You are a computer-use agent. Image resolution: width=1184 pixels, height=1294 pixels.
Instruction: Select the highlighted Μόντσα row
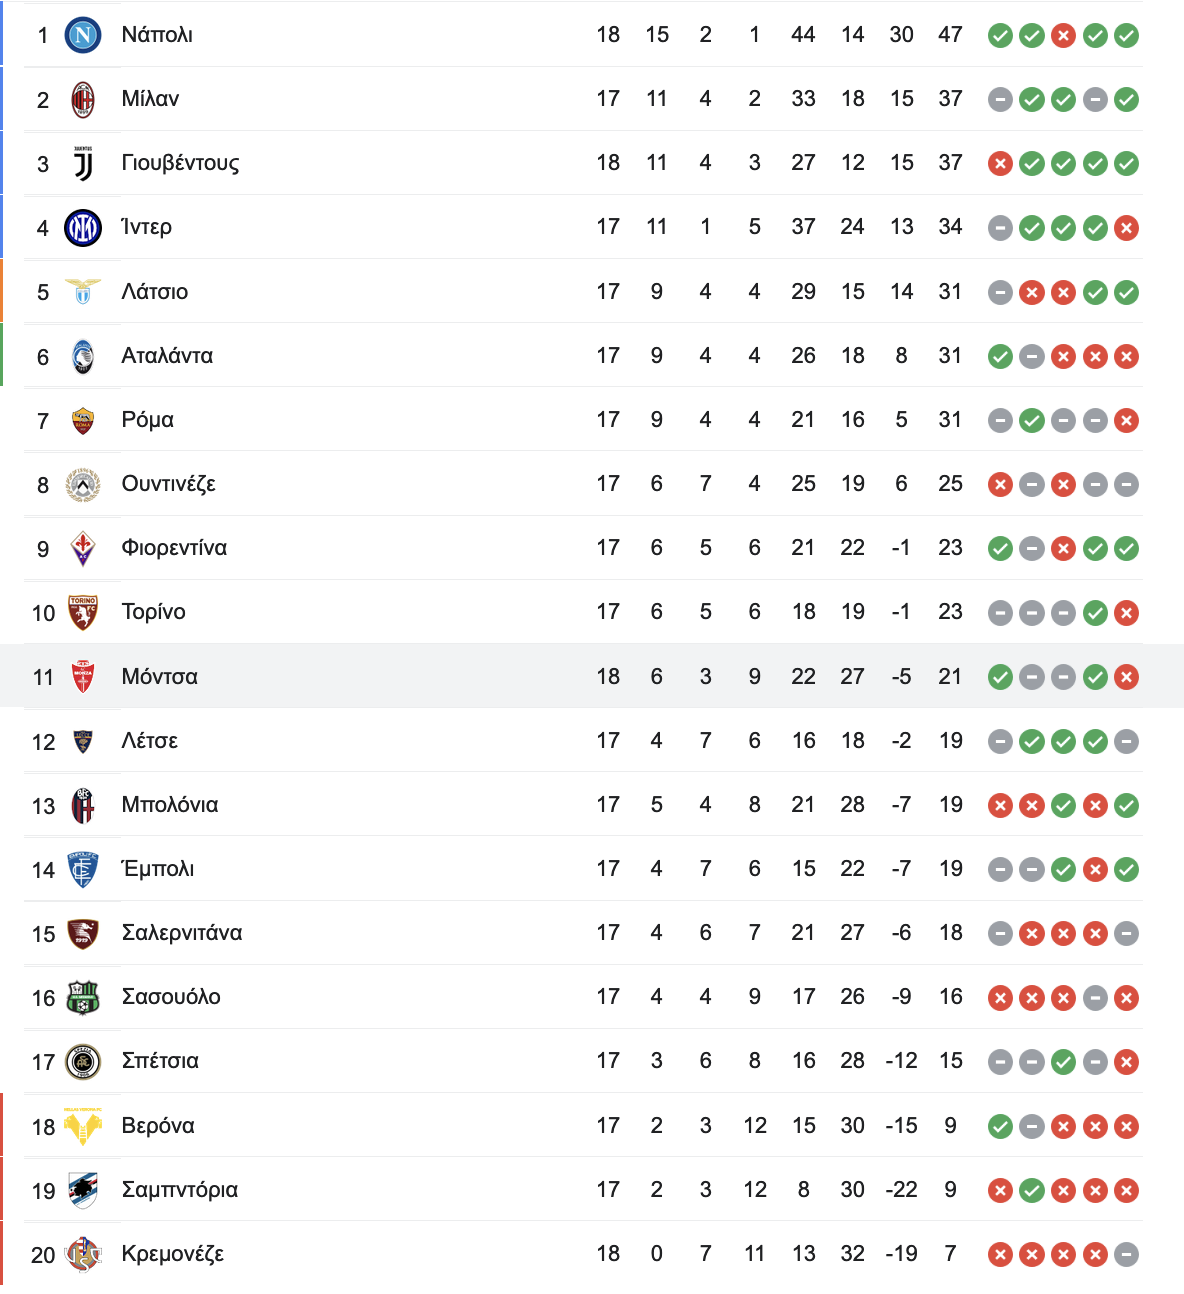click(592, 676)
